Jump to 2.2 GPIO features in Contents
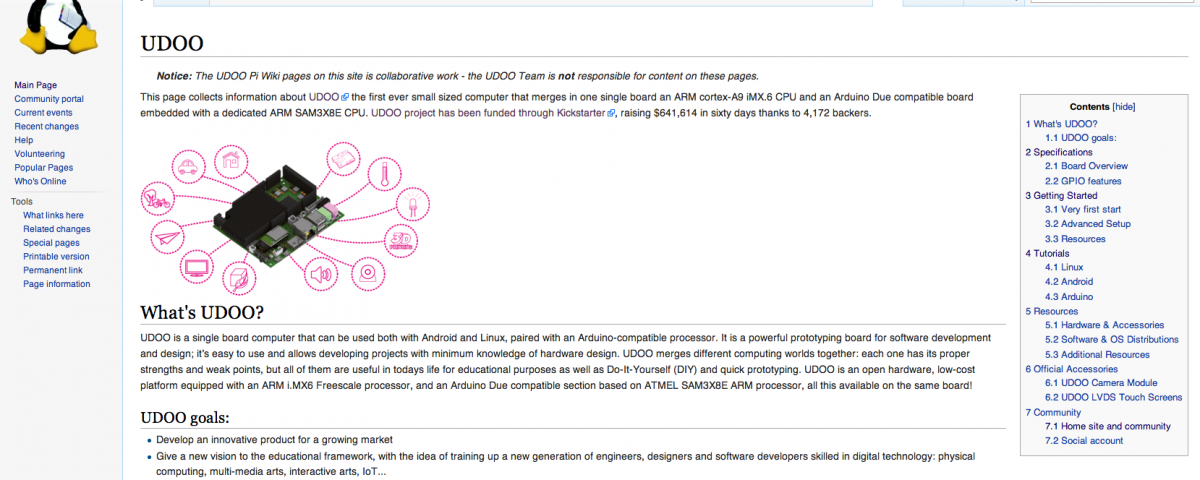 coord(1083,181)
